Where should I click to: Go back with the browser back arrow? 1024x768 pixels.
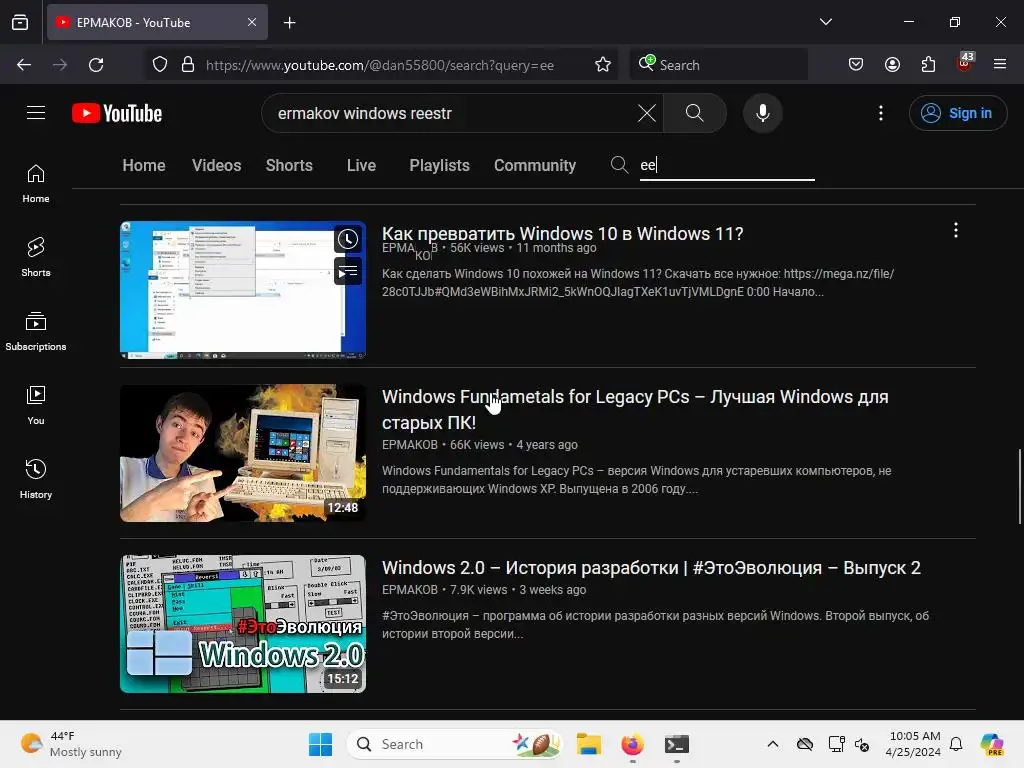tap(24, 65)
